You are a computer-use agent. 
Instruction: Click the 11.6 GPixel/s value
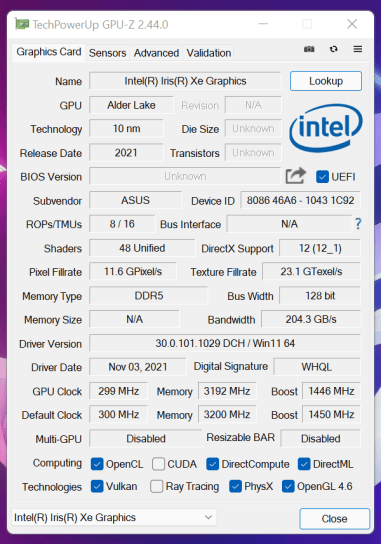tap(133, 272)
